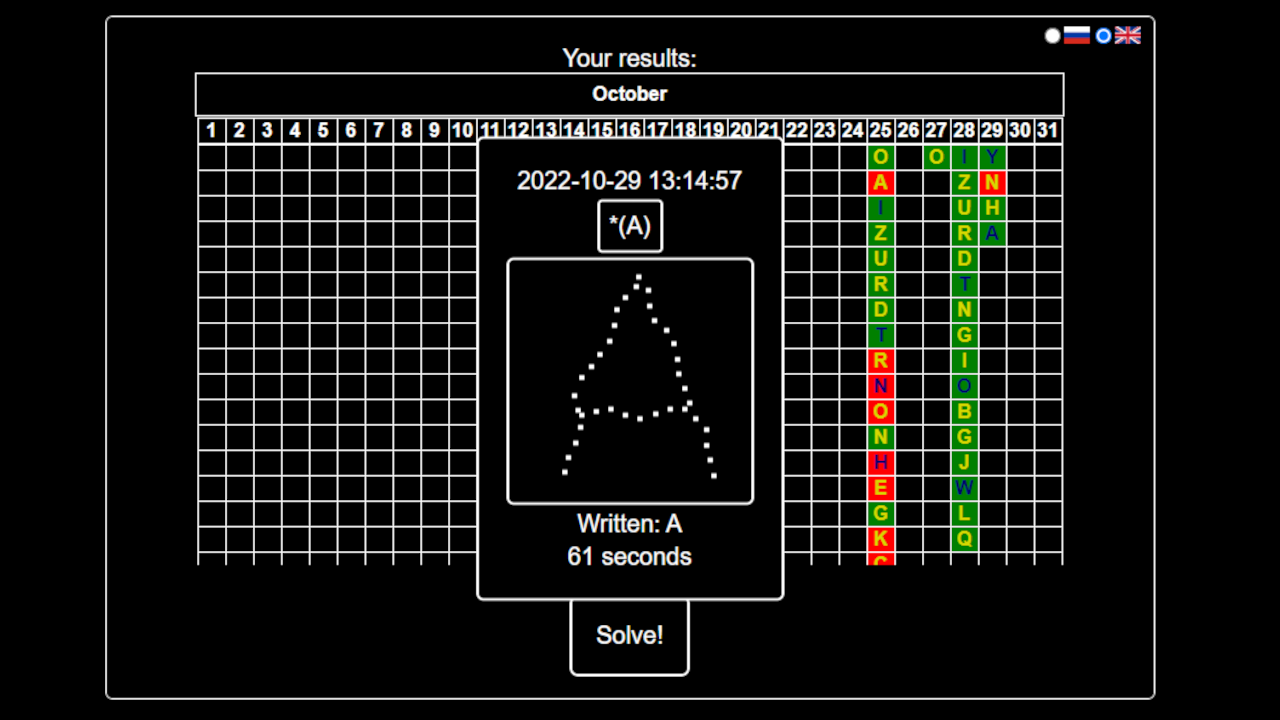Click the green O cell under day 25
Viewport: 1280px width, 720px height.
[882, 157]
